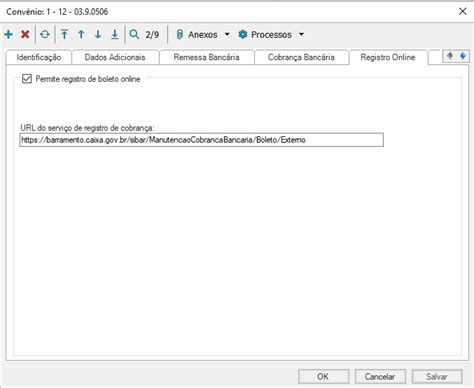474x388 pixels.
Task: Switch to the Identificação tab
Action: (x=39, y=57)
